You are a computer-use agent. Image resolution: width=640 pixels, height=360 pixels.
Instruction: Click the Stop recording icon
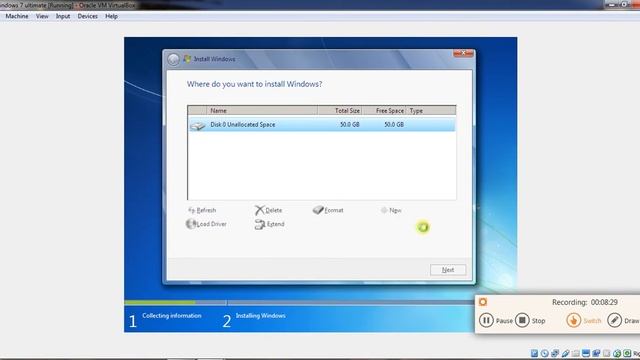tap(522, 320)
